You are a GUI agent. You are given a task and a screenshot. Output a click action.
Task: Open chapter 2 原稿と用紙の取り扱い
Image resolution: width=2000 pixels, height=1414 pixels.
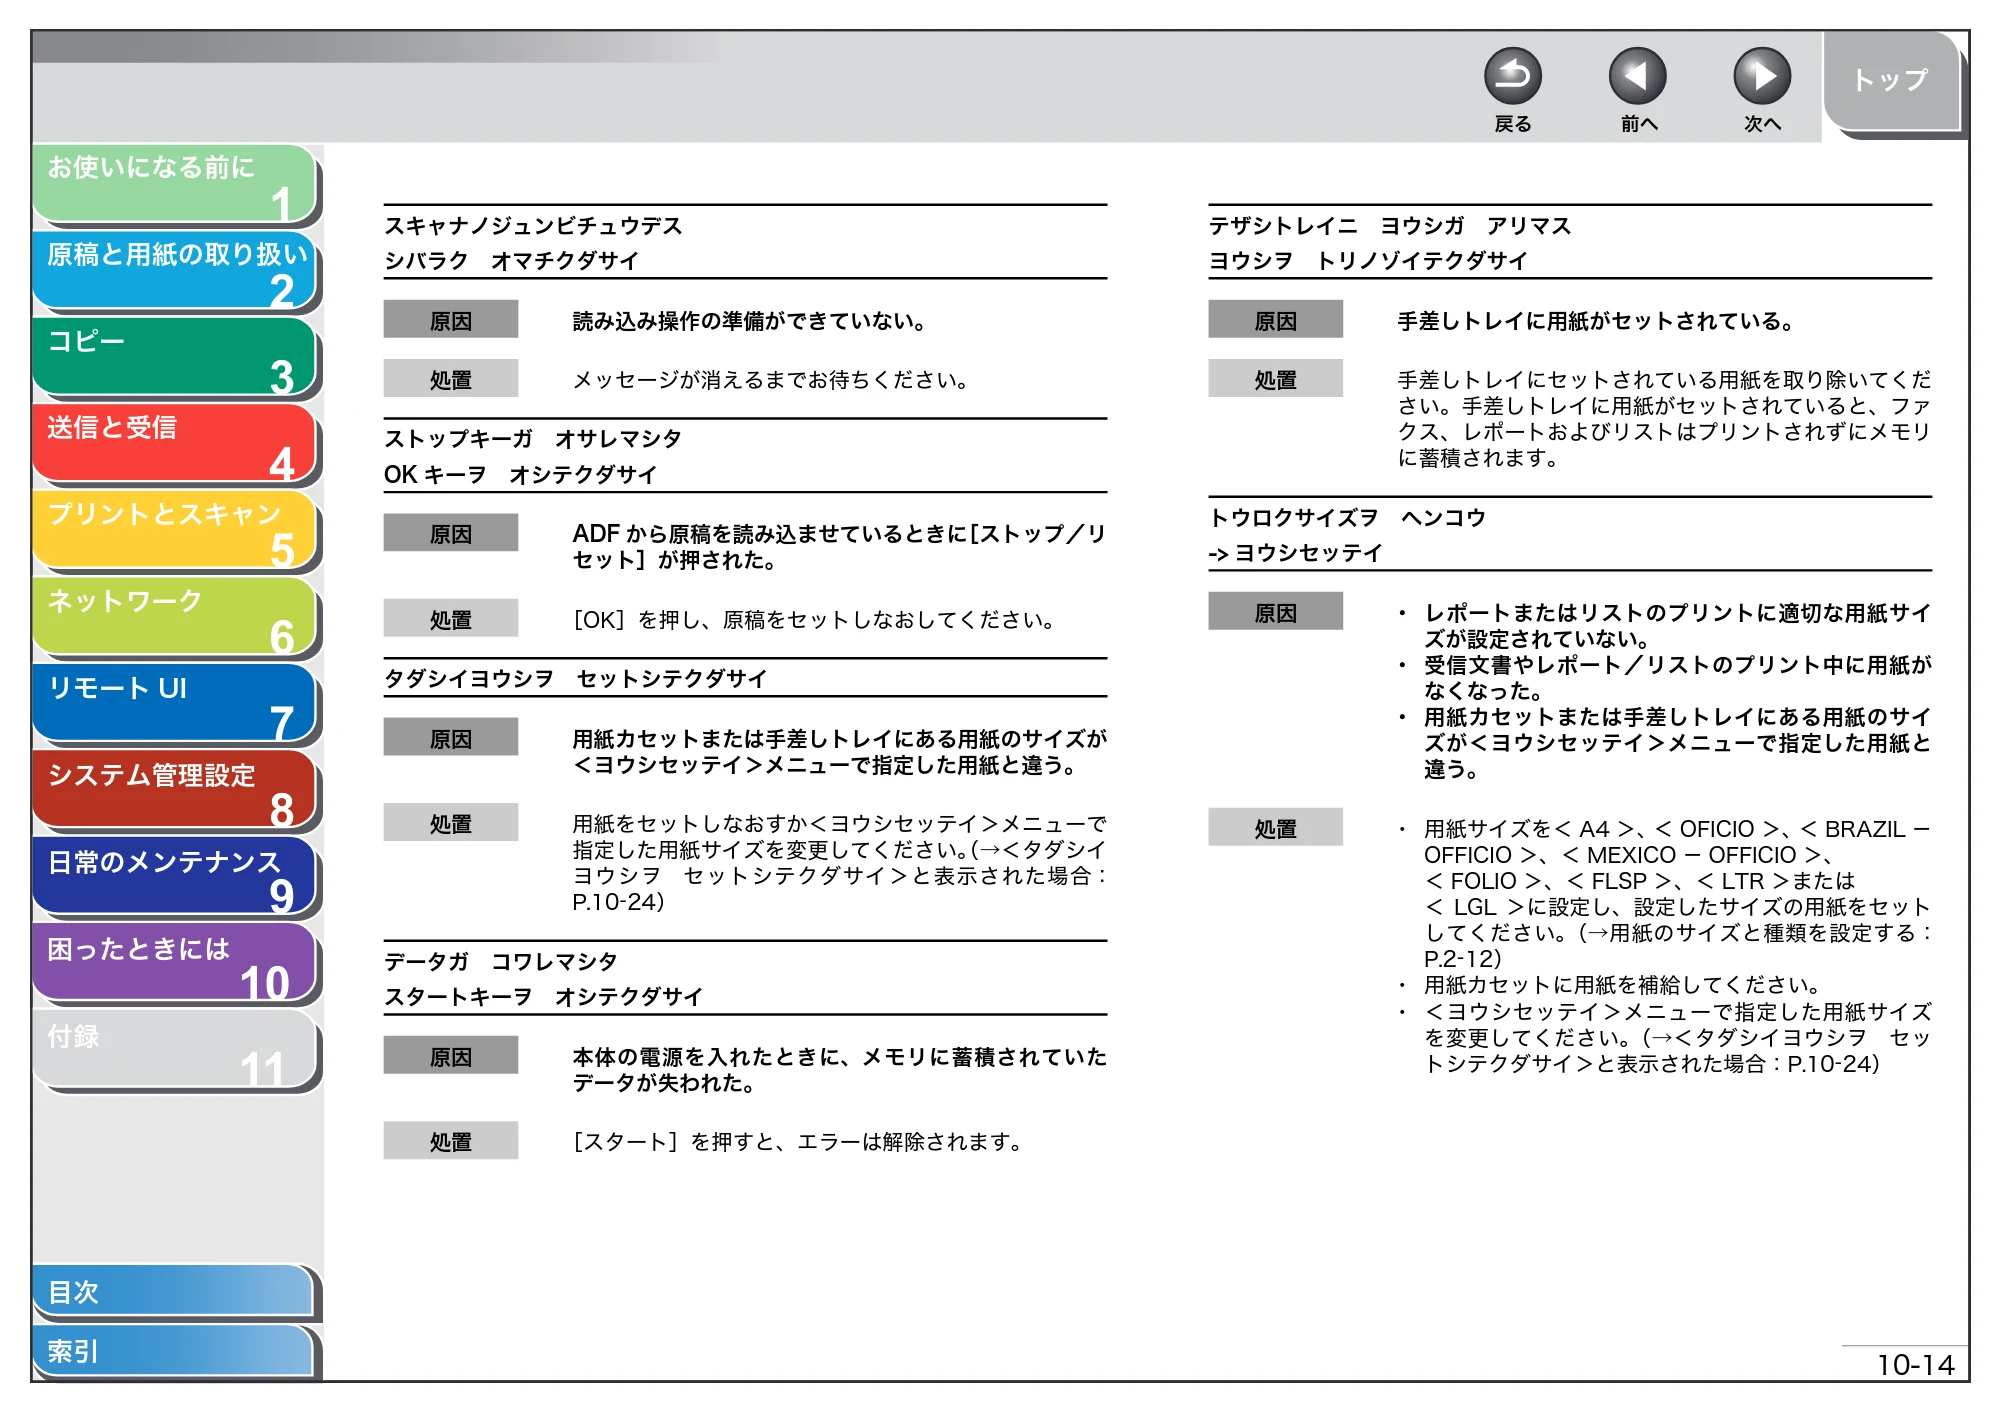[175, 271]
